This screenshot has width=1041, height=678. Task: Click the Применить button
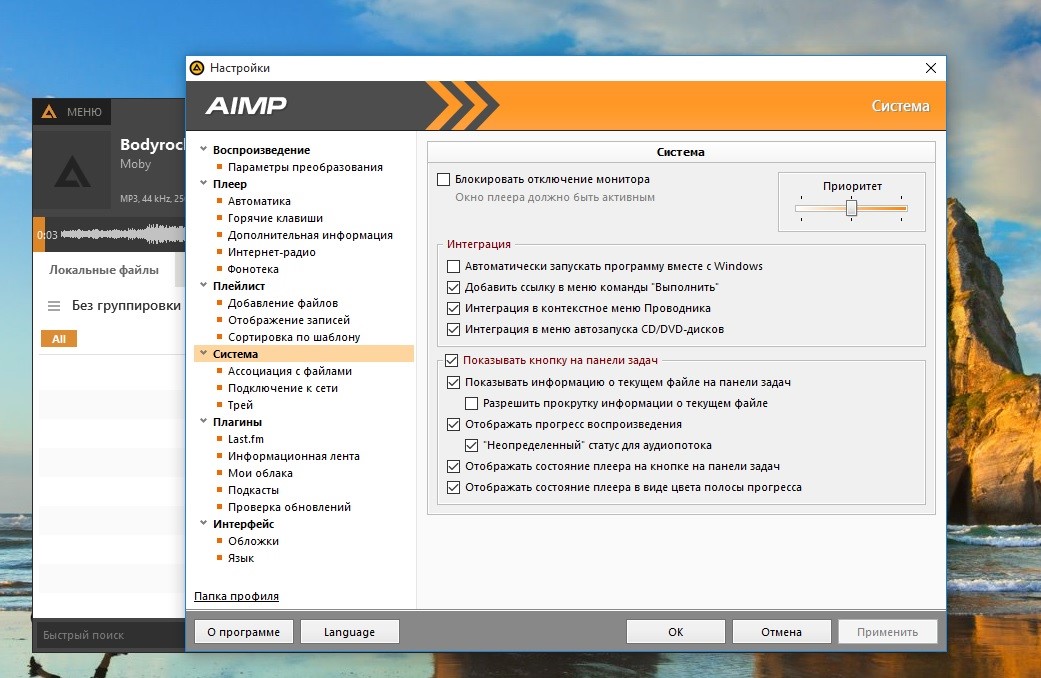888,632
